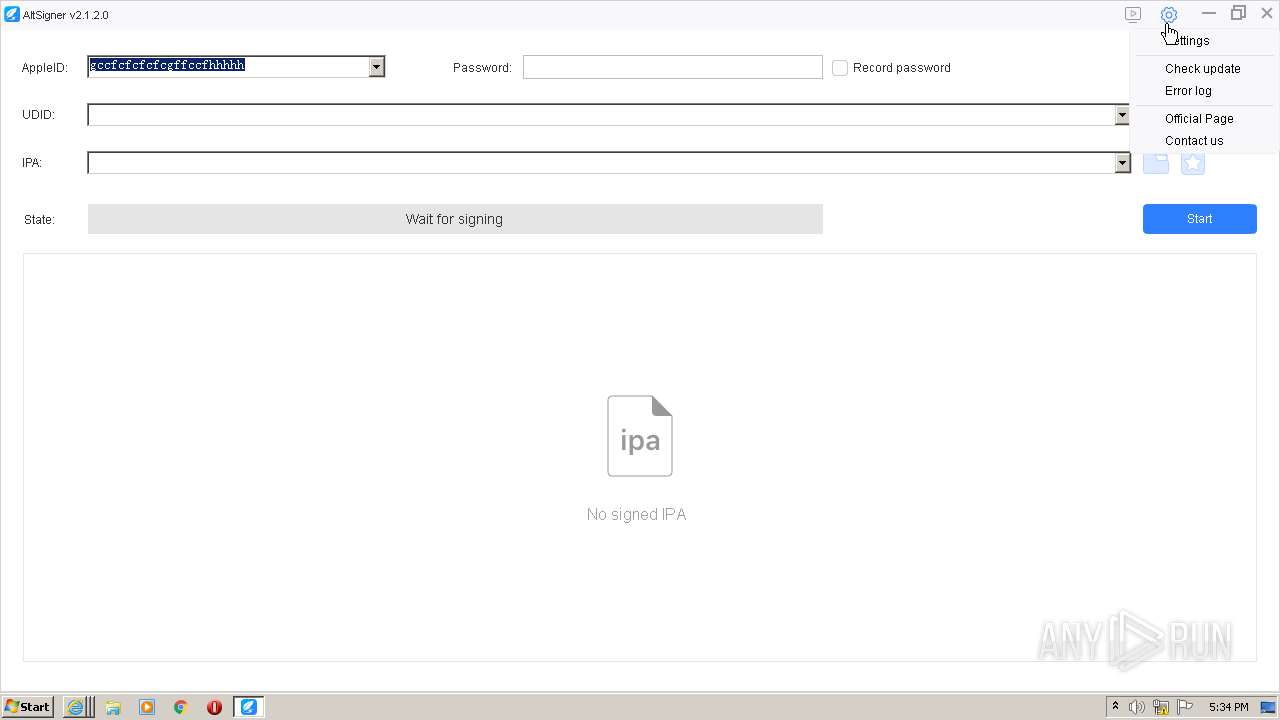
Task: Click the blue Start signing button
Action: 1199,219
